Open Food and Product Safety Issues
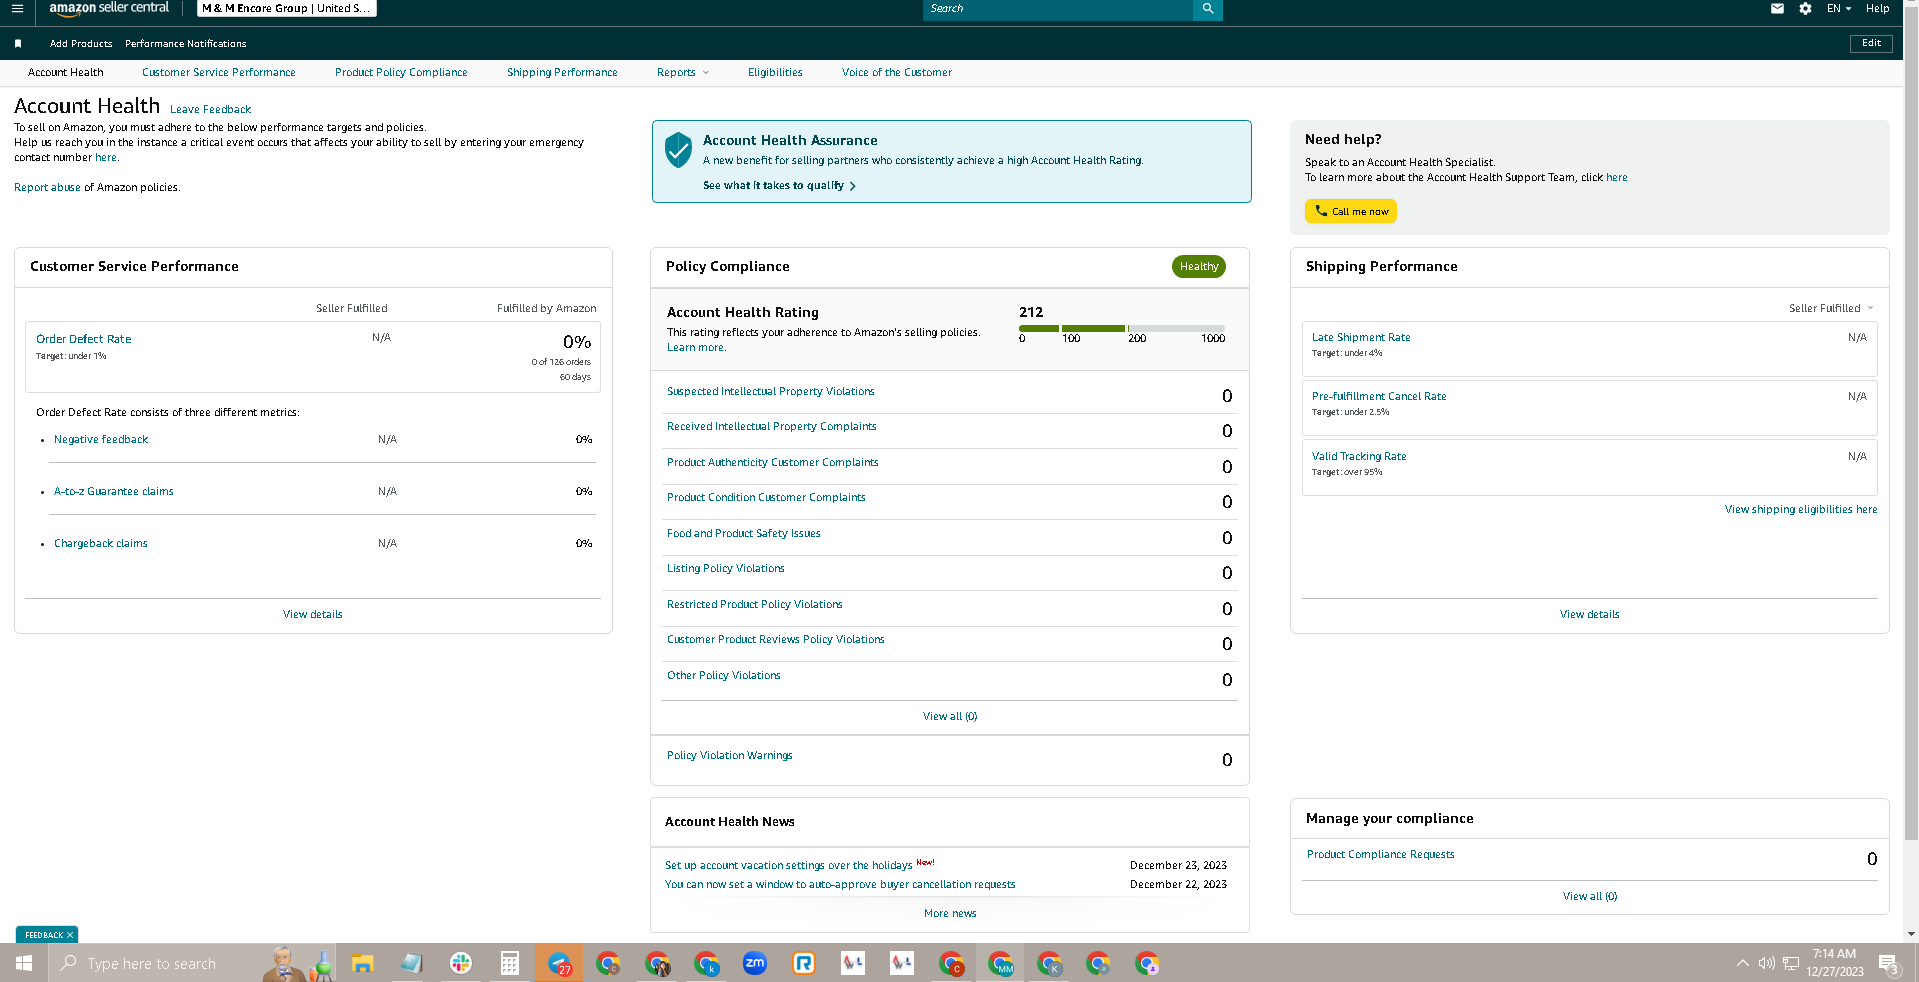Screen dimensions: 1919x982 (x=744, y=534)
